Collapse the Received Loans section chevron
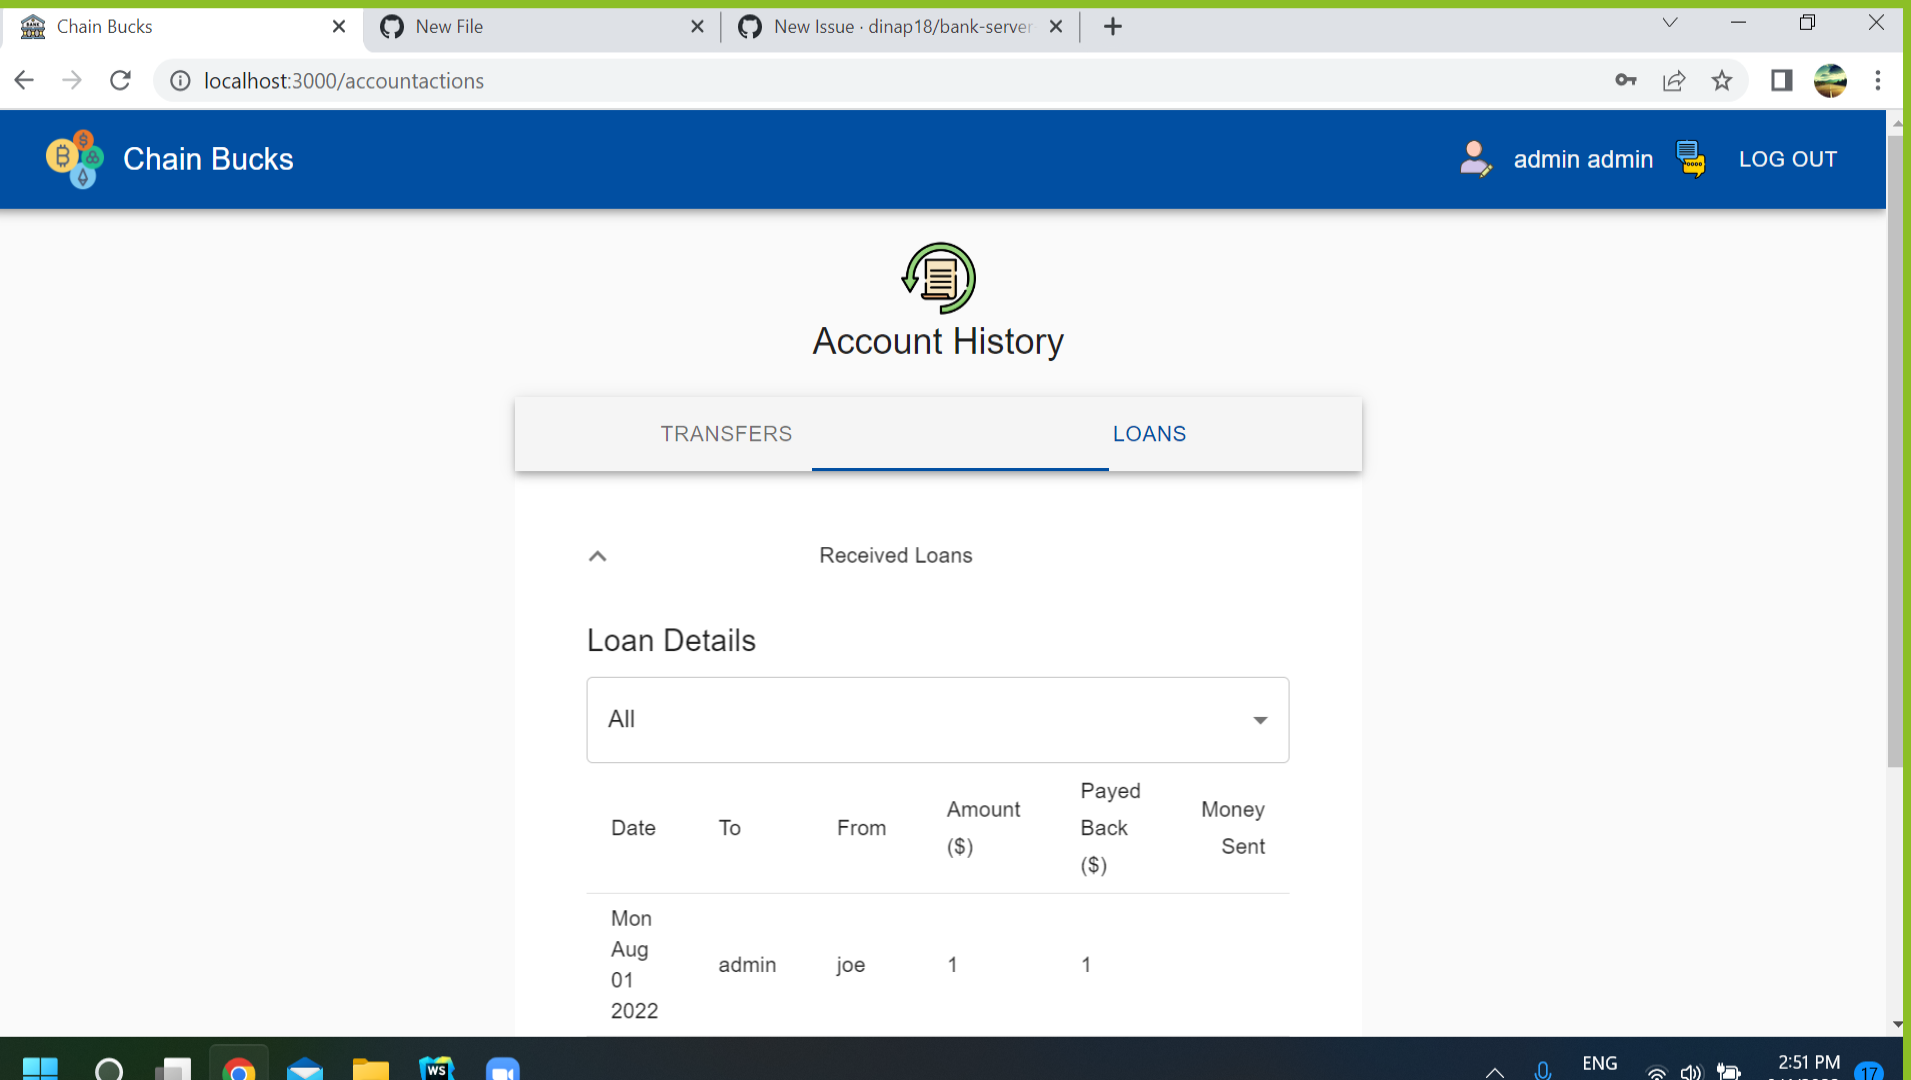 pyautogui.click(x=597, y=556)
